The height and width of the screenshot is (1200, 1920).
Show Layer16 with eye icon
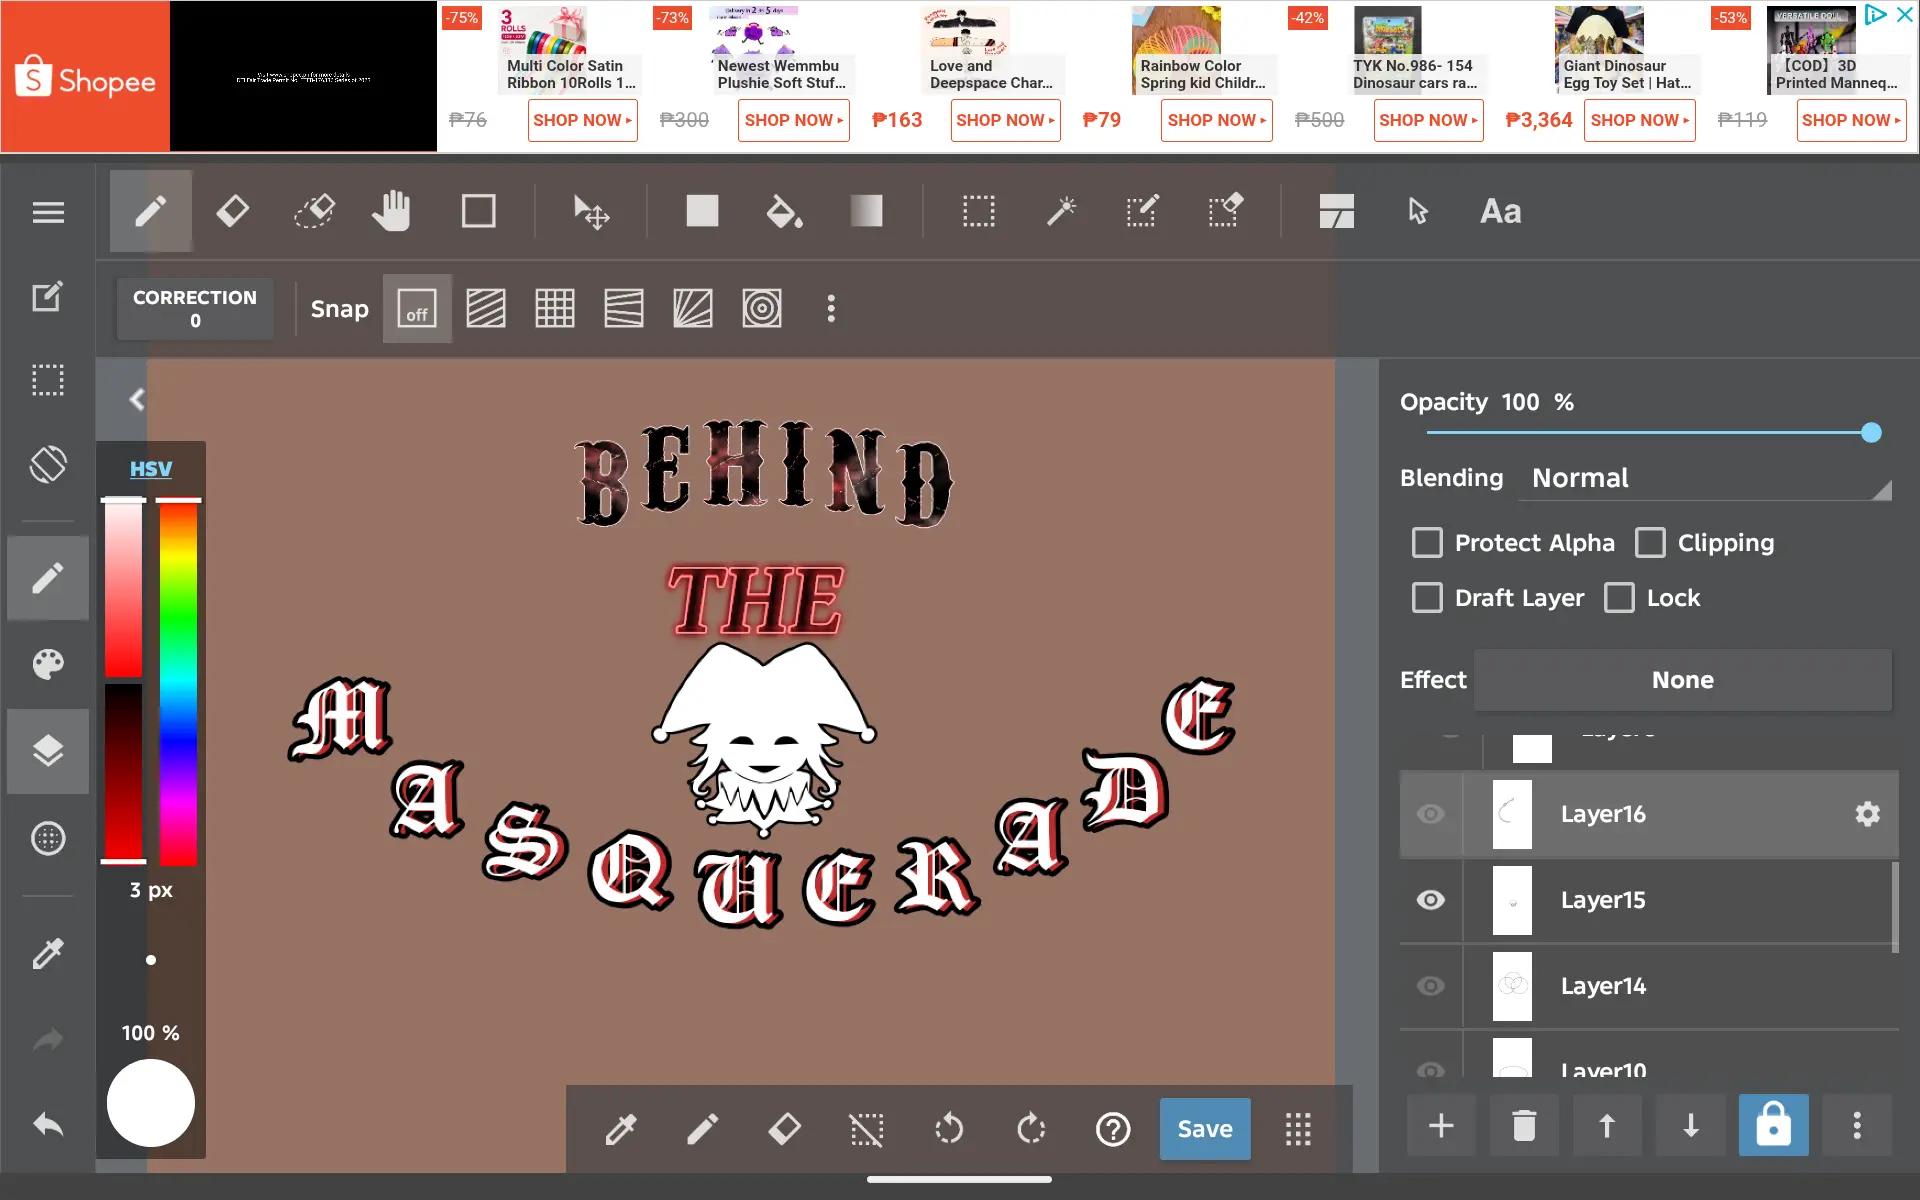(1431, 814)
